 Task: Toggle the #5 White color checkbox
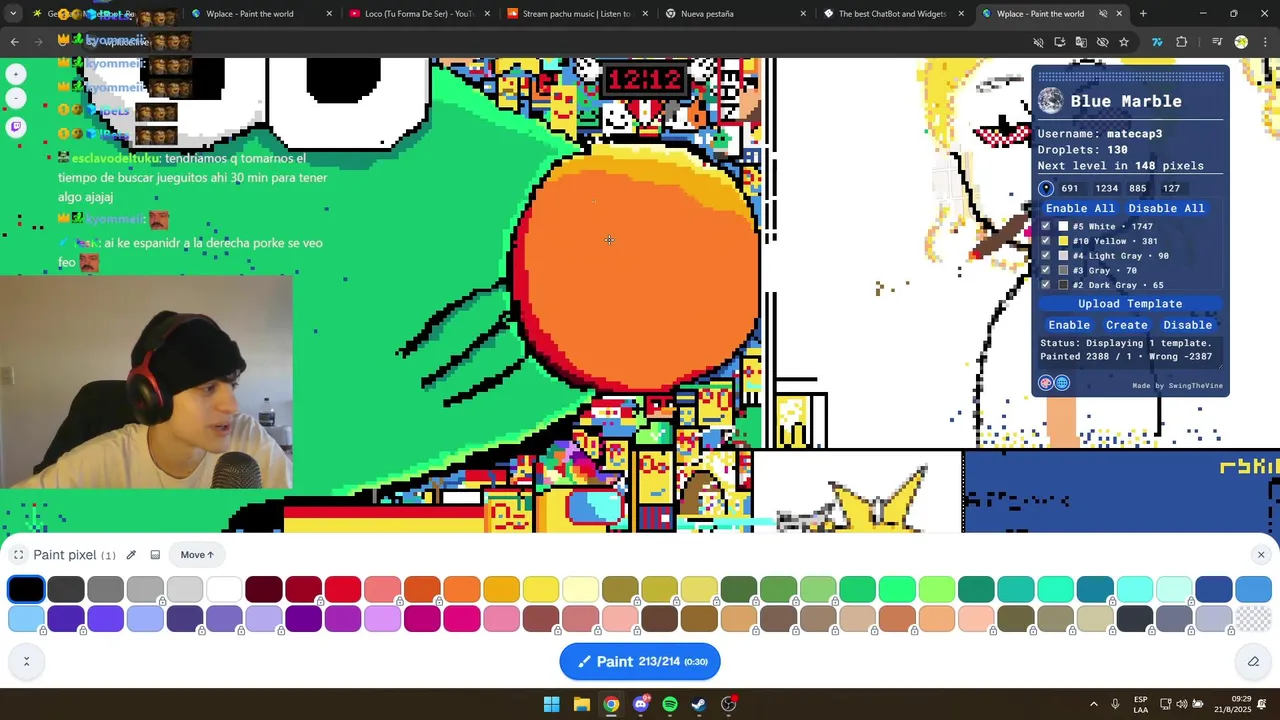[x=1046, y=227]
